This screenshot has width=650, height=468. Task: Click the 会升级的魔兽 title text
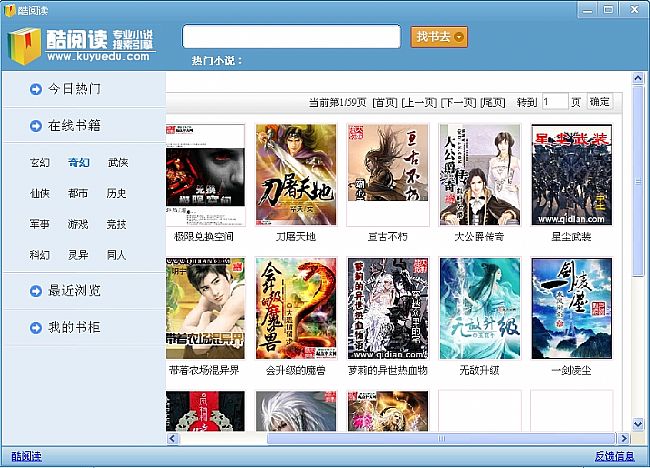point(296,370)
